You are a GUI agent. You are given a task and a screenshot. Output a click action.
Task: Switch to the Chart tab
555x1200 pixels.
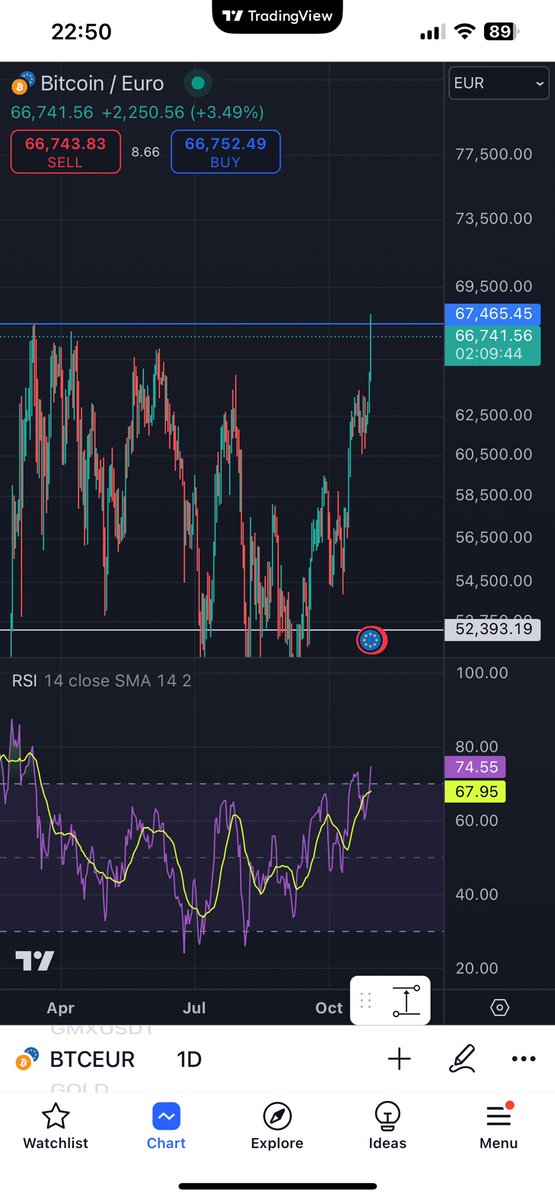click(166, 1127)
